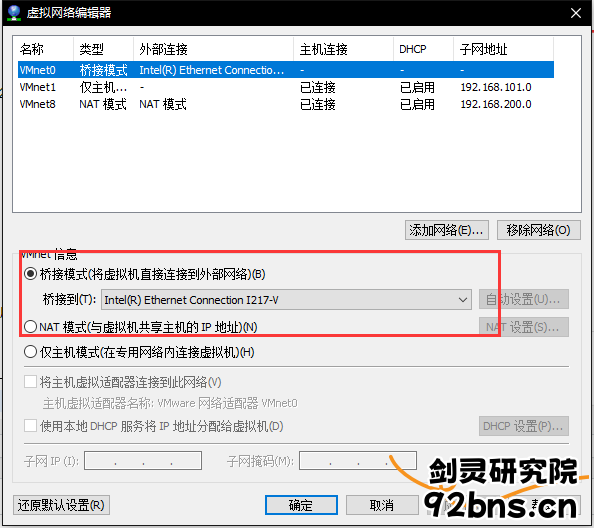Select the NAT 模式 radio button
This screenshot has width=594, height=528.
(30, 326)
